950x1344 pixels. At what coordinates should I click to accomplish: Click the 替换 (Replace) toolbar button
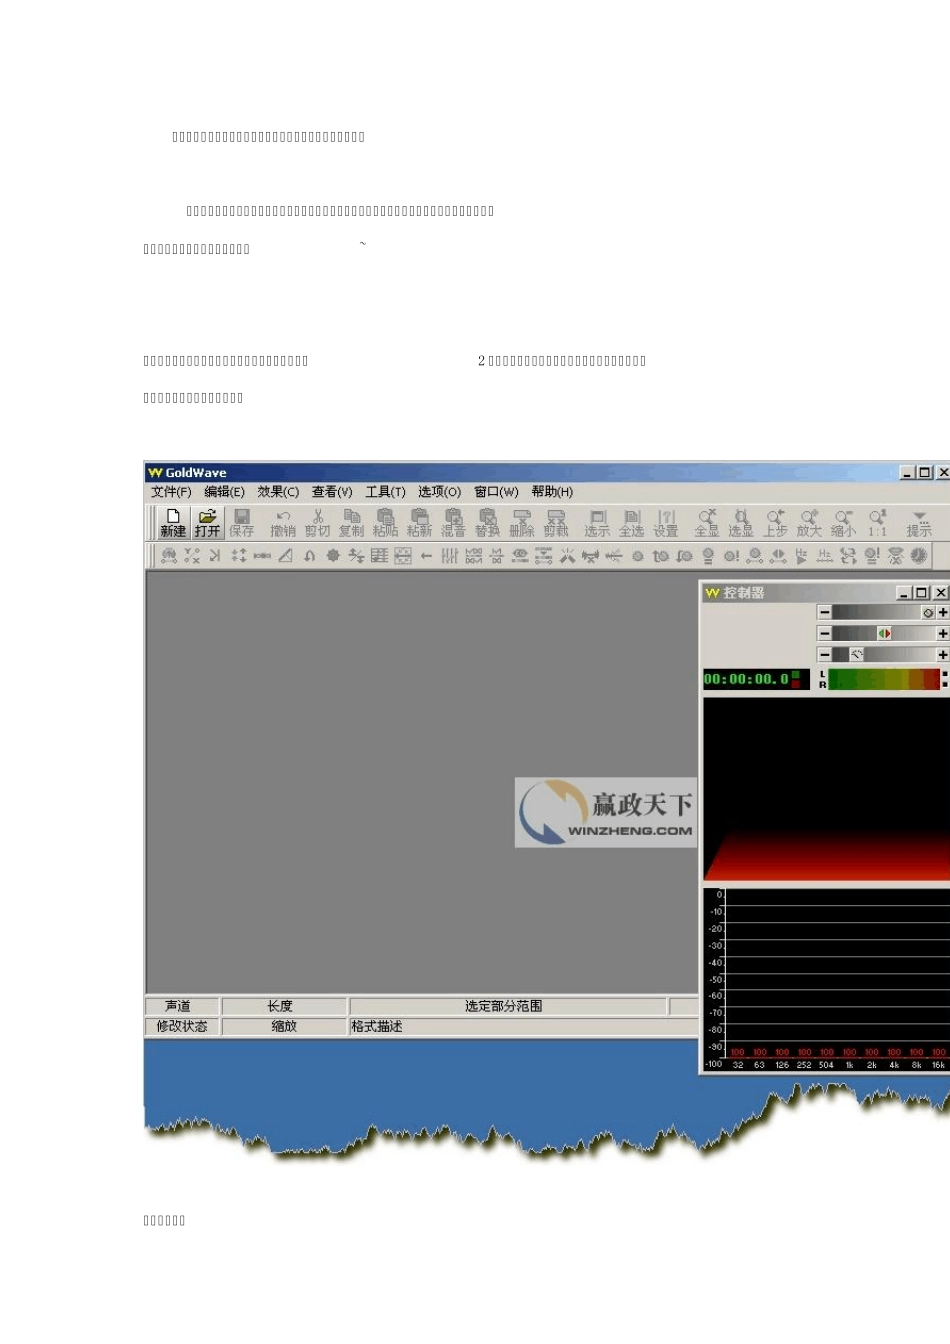tap(487, 523)
